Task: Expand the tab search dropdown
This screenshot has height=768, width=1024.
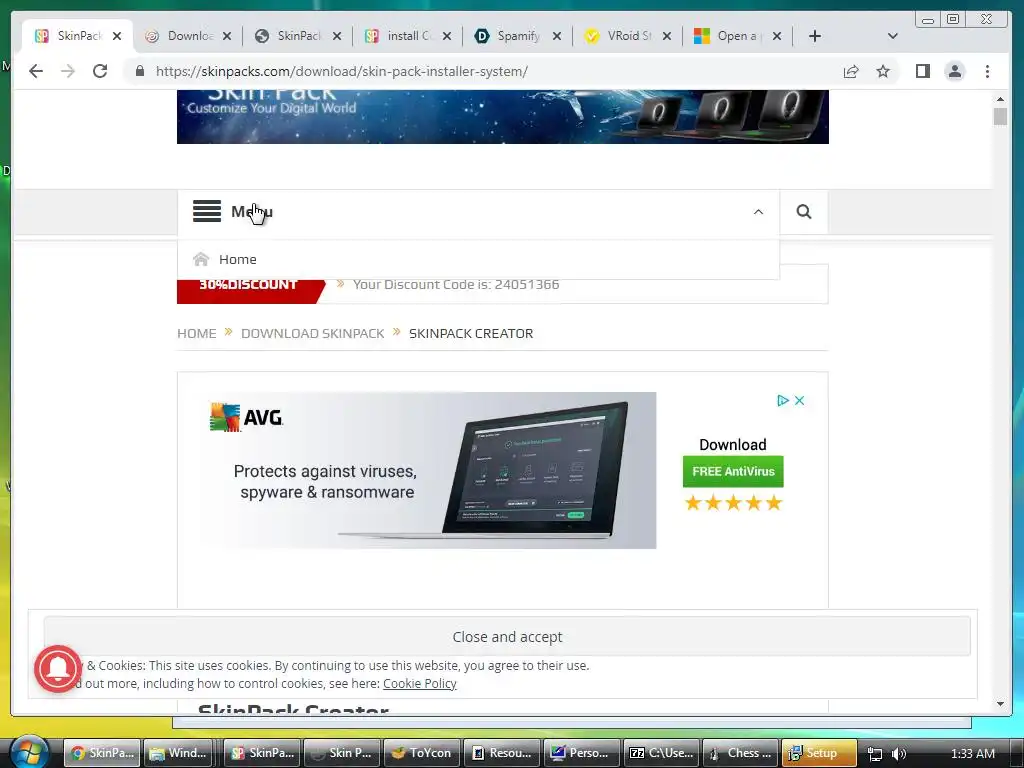Action: click(x=893, y=36)
